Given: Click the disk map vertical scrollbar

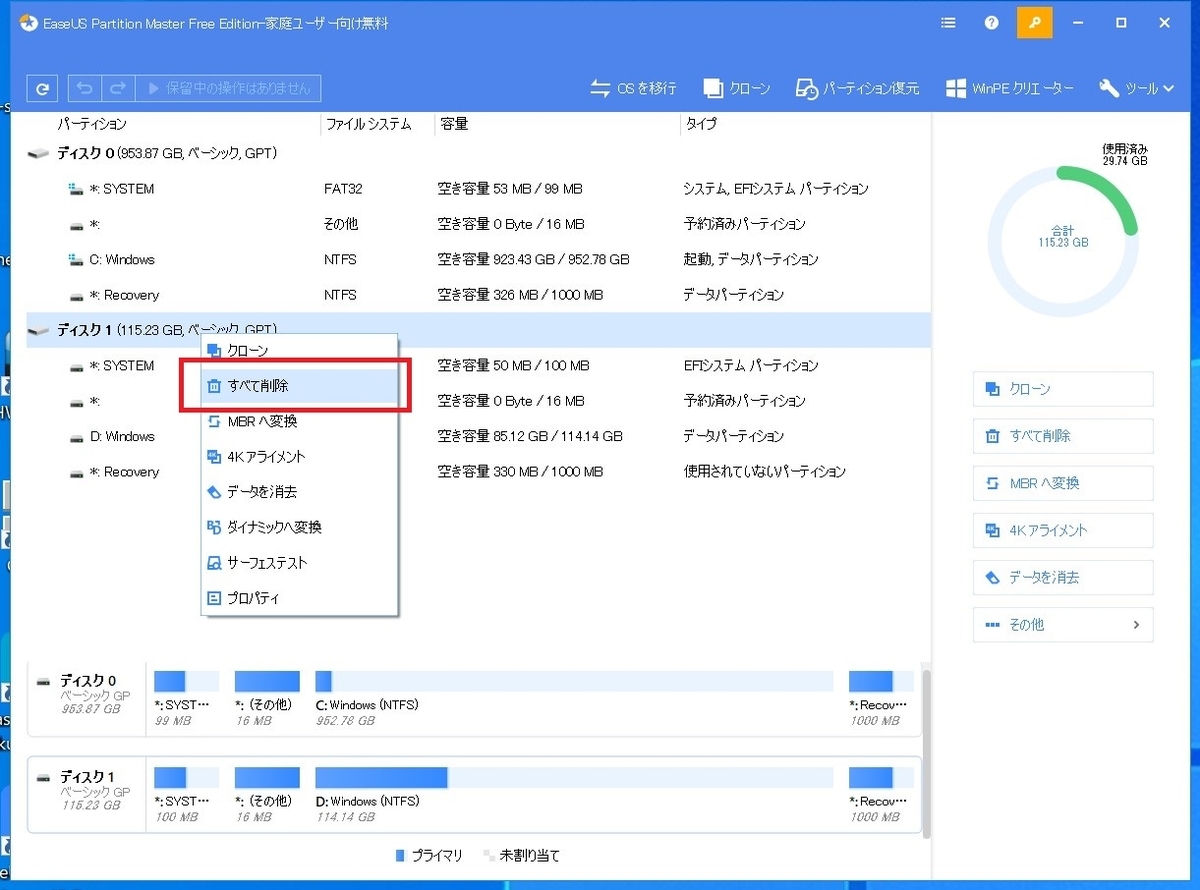Looking at the screenshot, I should coord(926,752).
